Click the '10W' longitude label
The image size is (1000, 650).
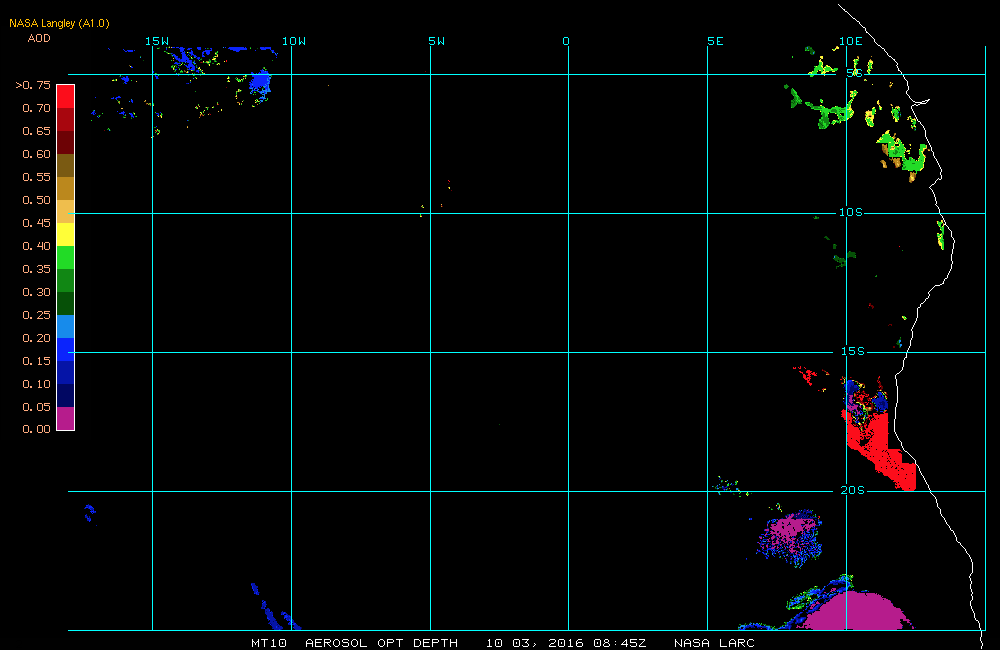[x=294, y=41]
